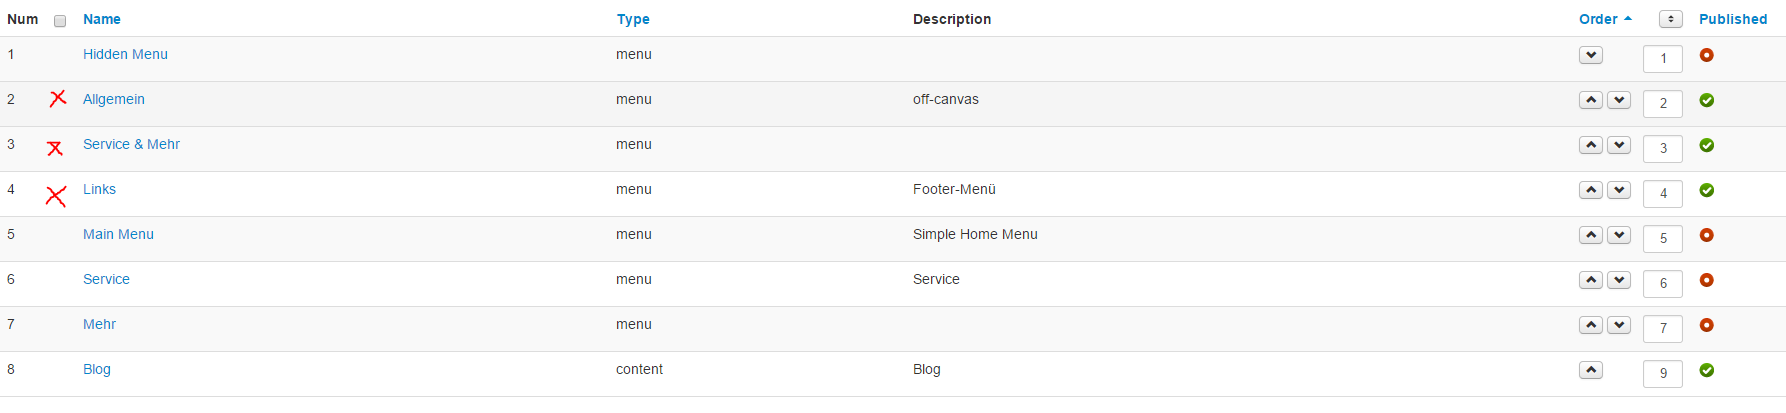Save order using the header order button
1786x413 pixels.
pyautogui.click(x=1671, y=19)
